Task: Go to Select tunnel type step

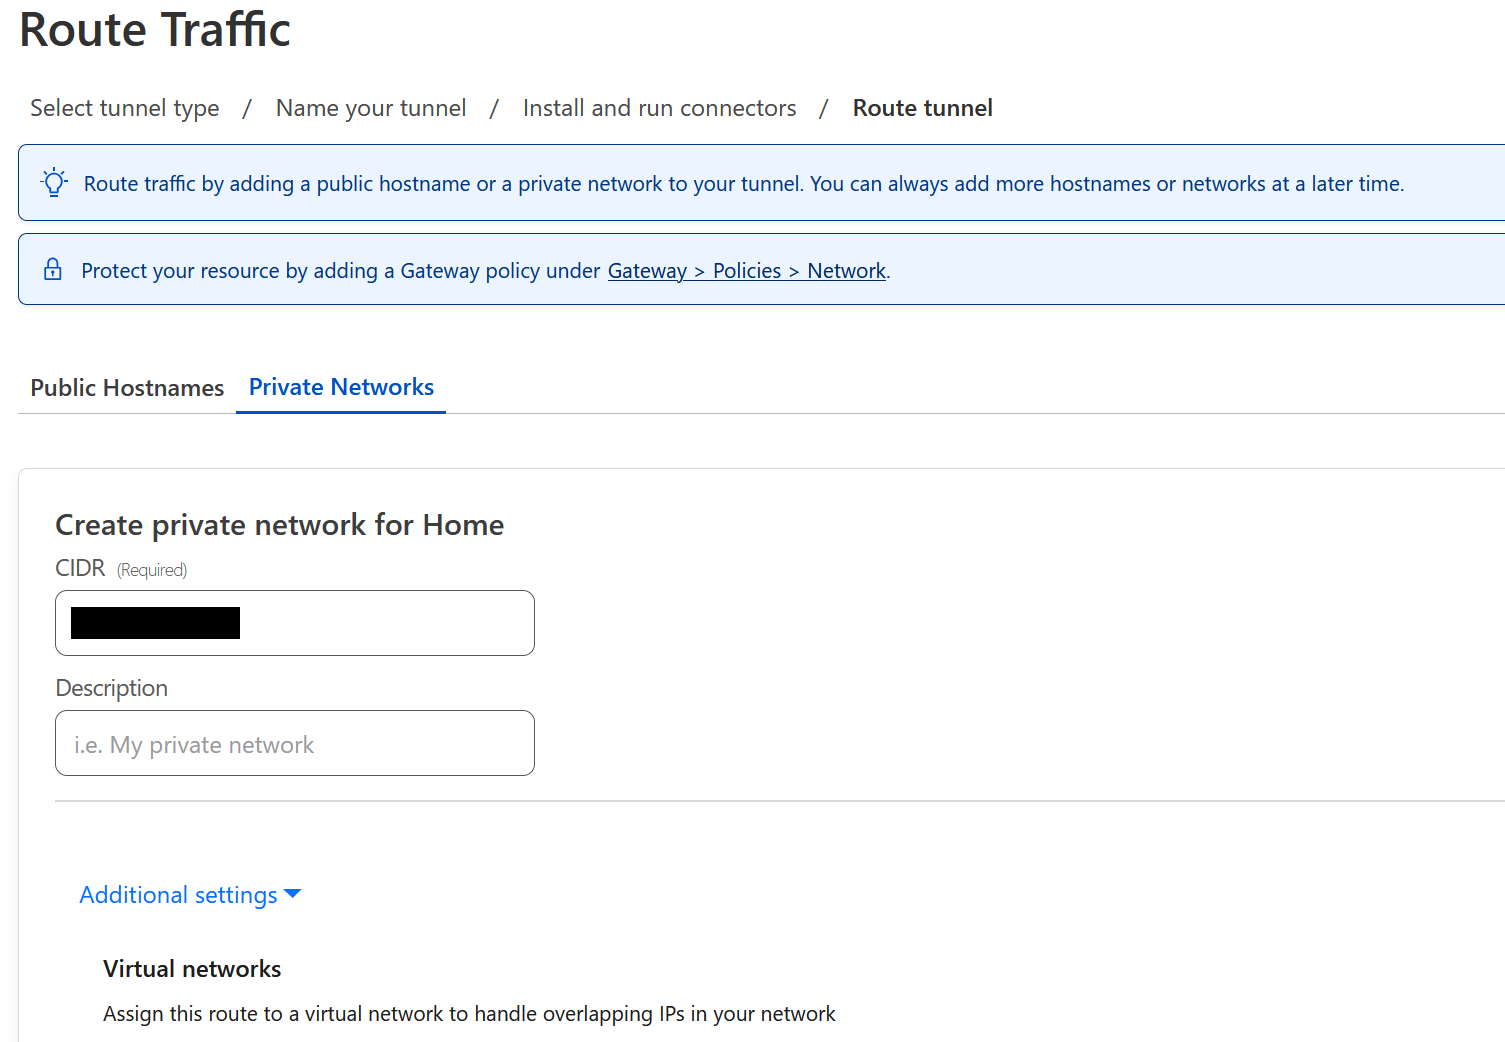Action: [125, 108]
